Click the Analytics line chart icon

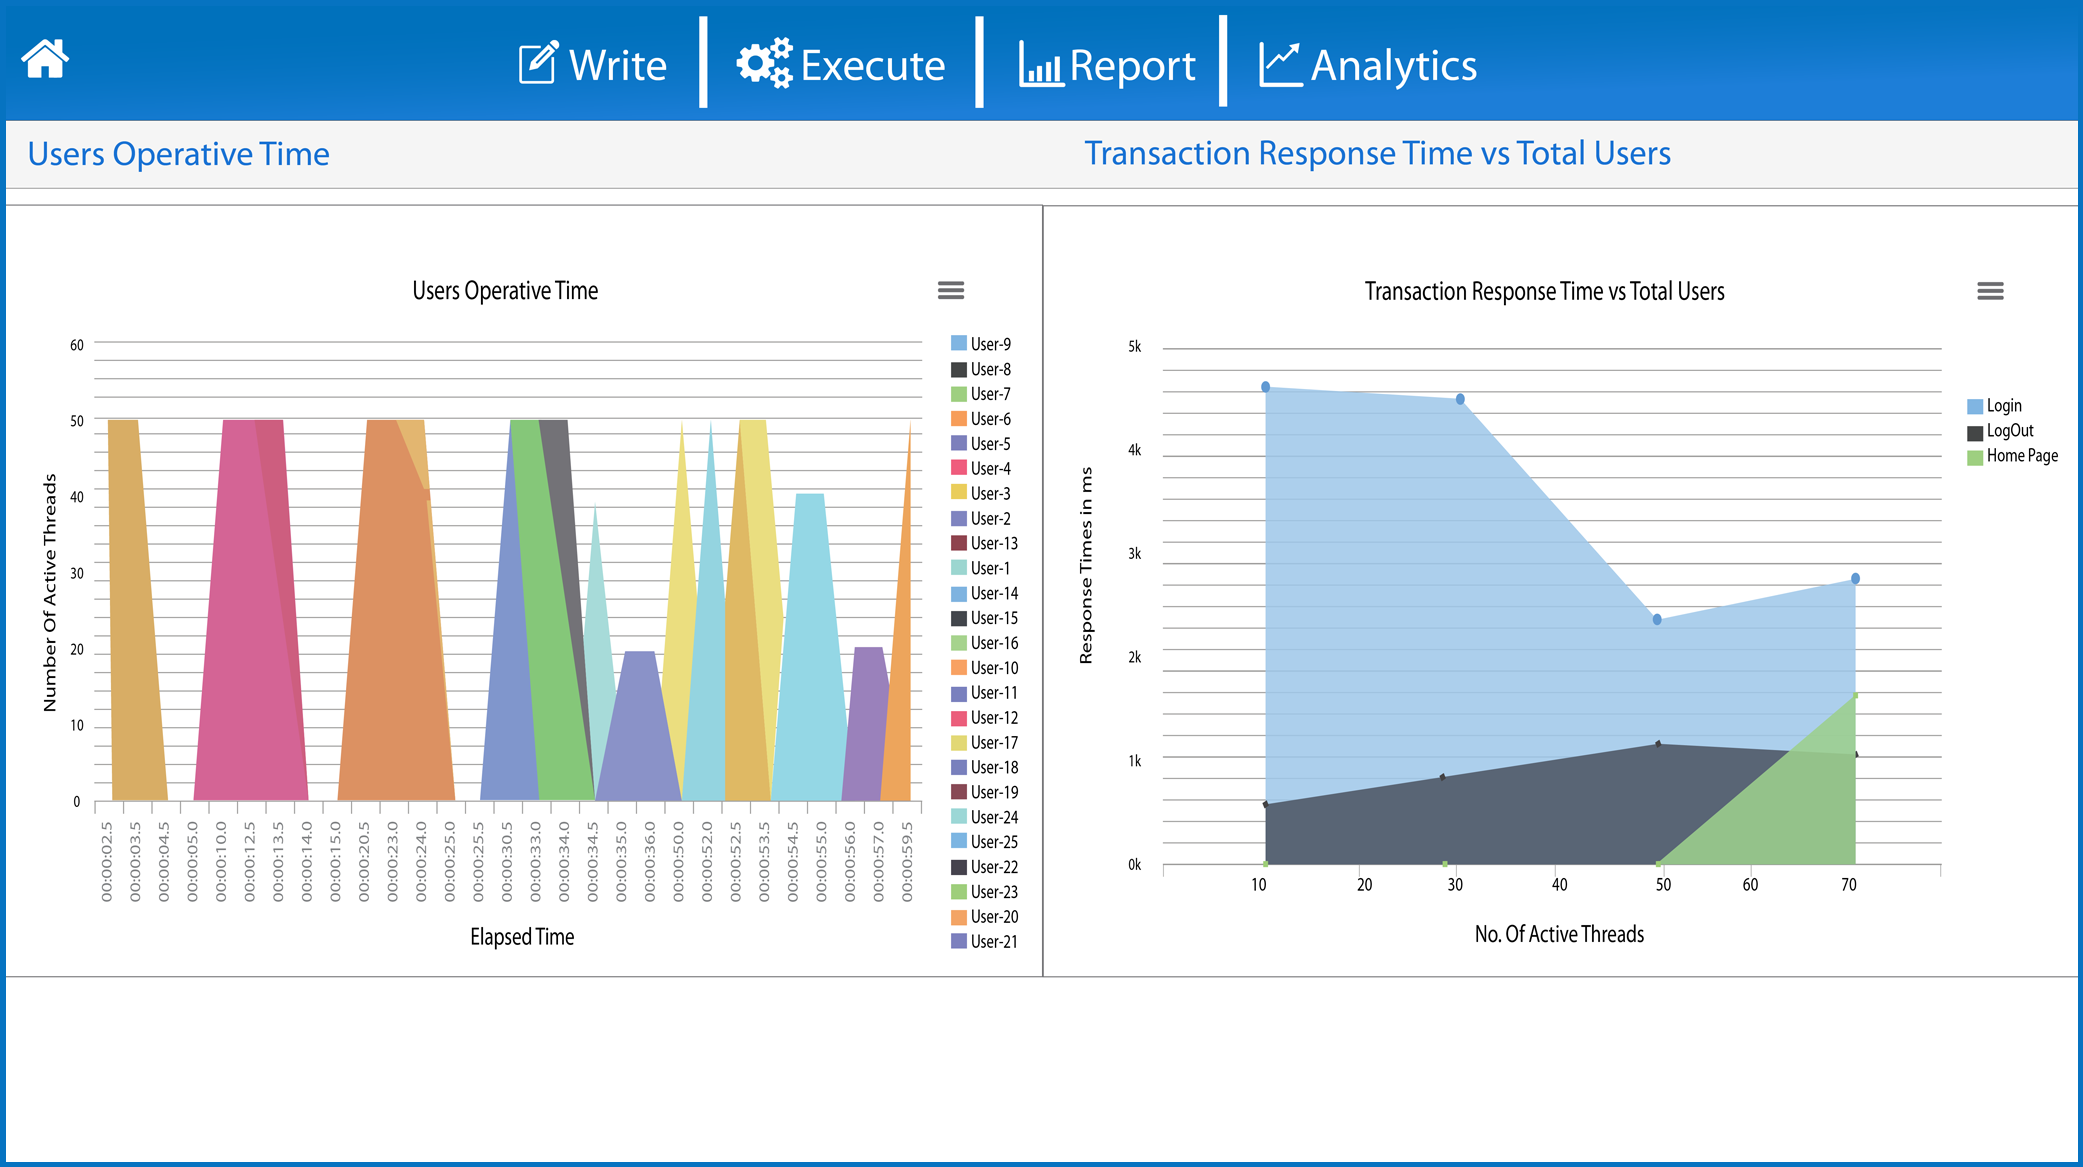[x=1280, y=64]
